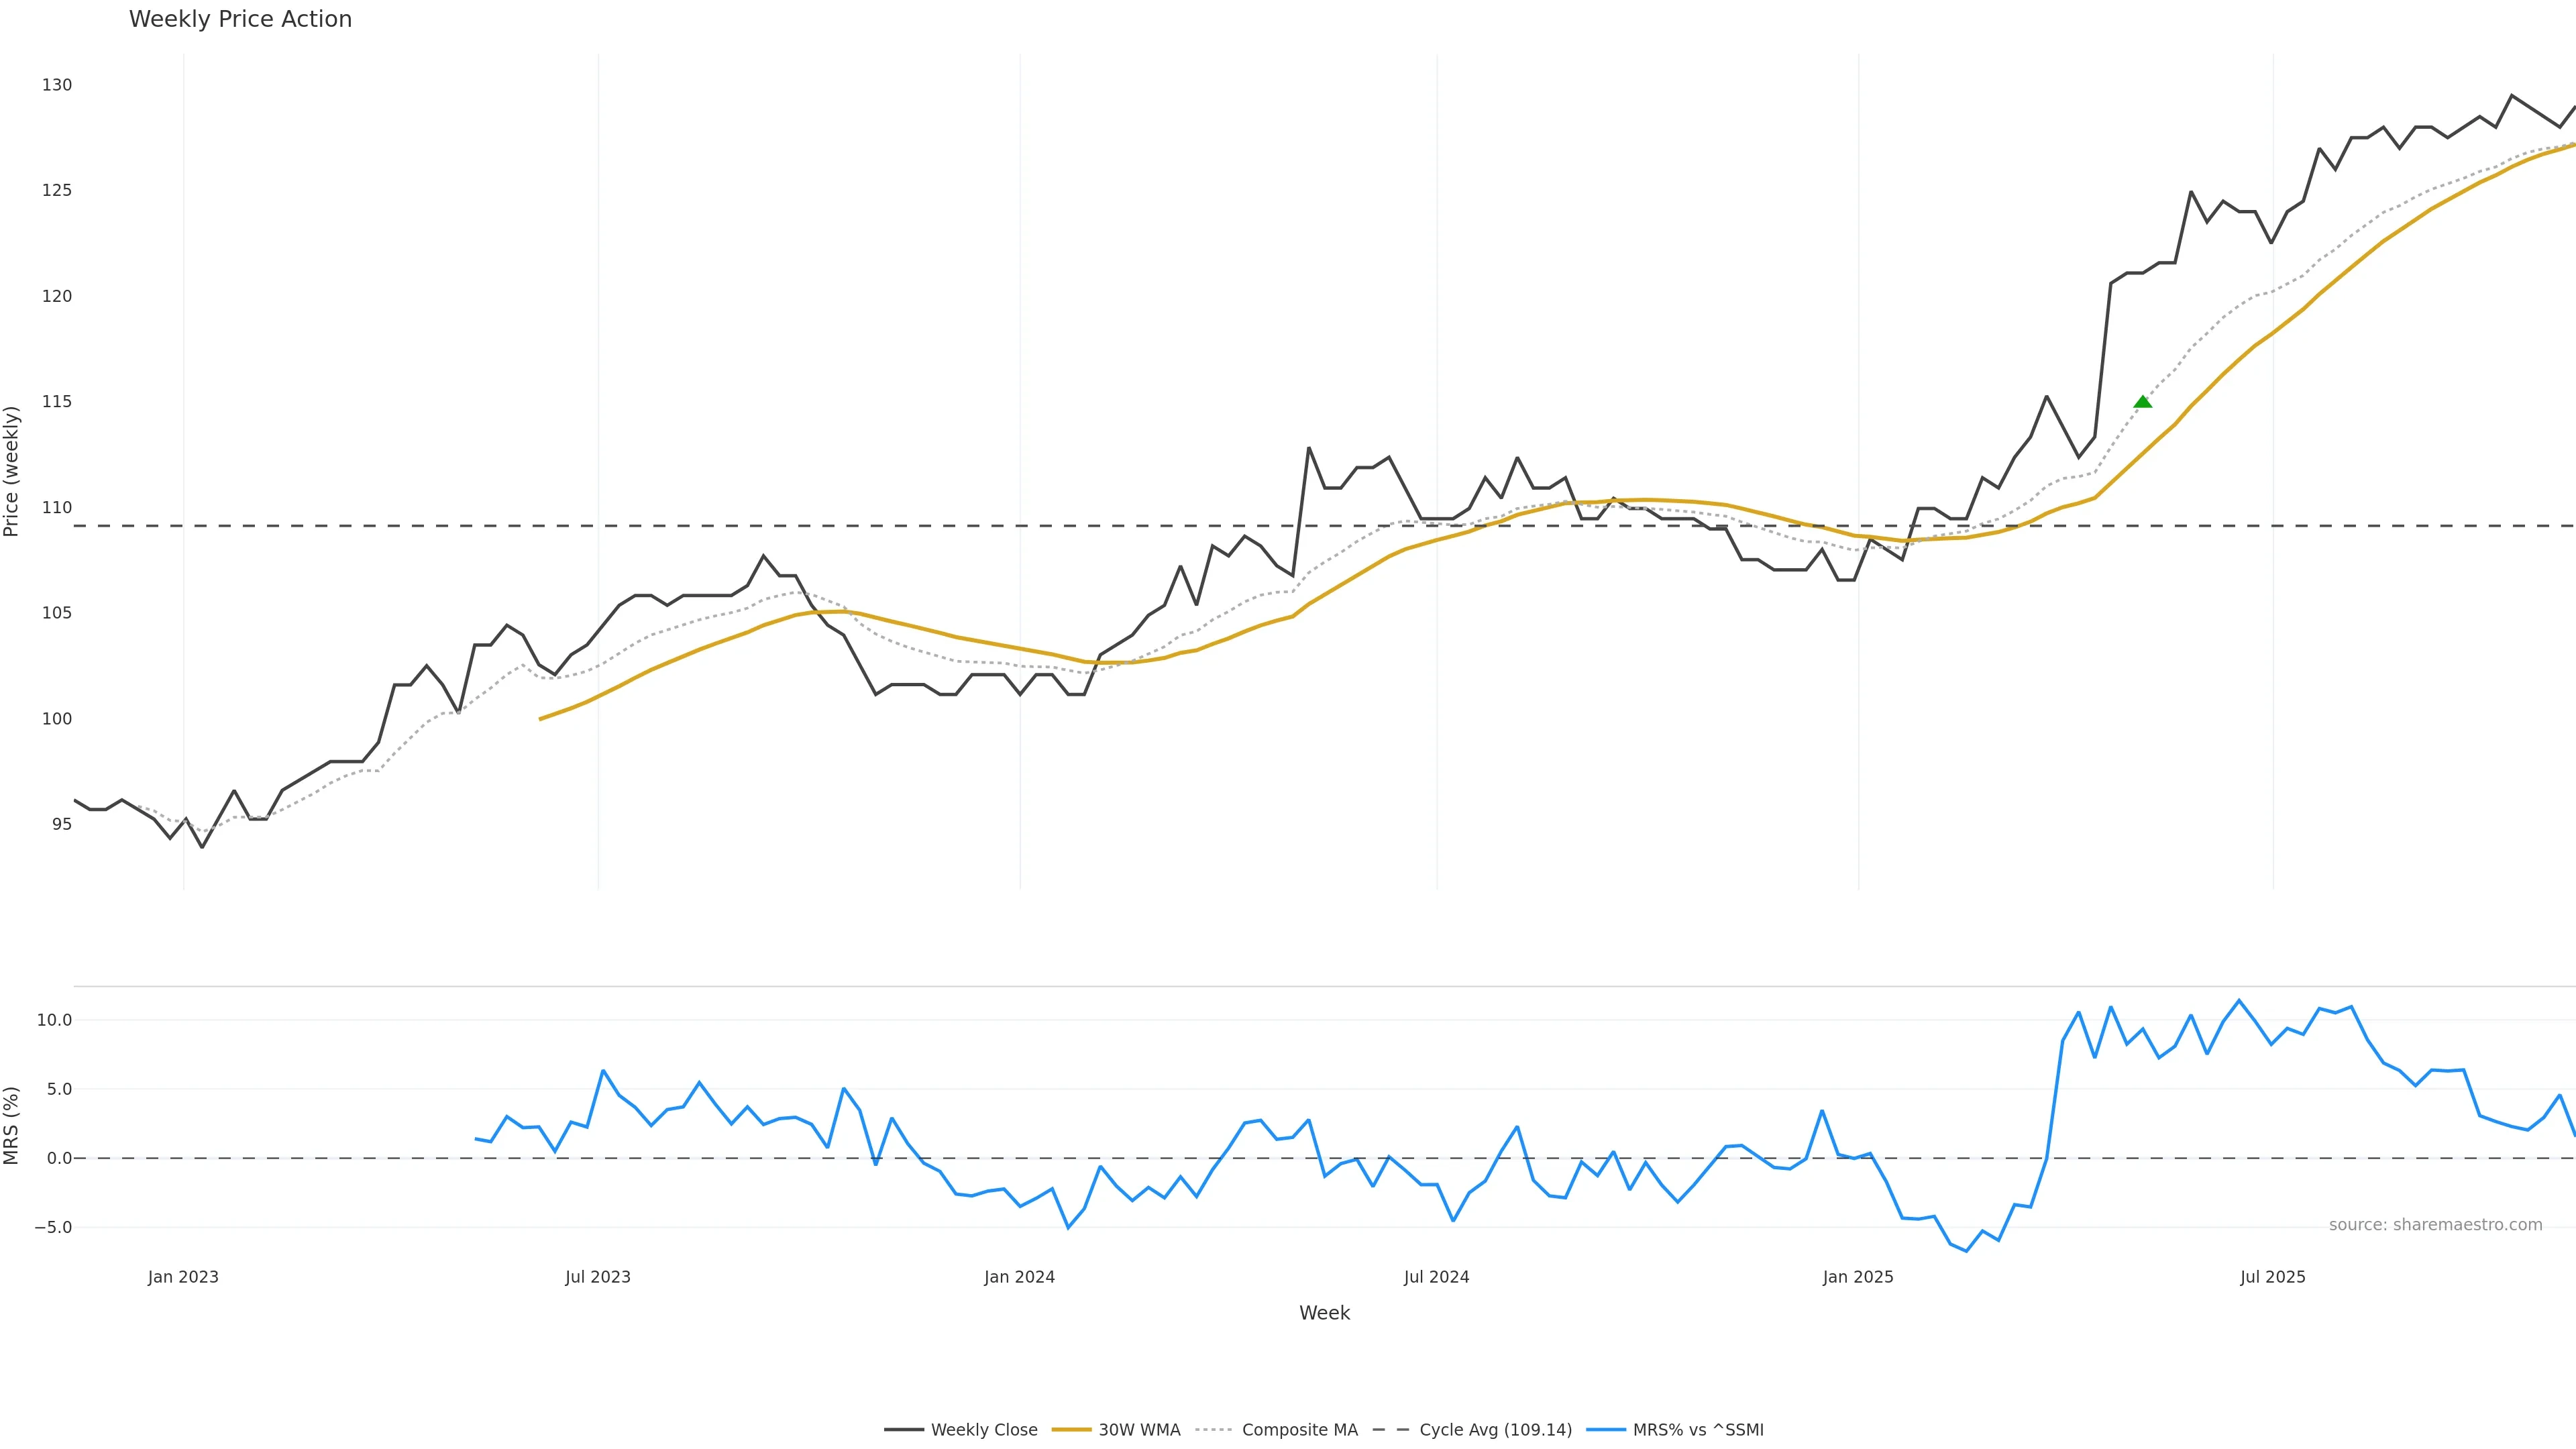This screenshot has width=2576, height=1449.
Task: Click the blue MRS% vs ^SSMI legend line swatch
Action: click(1606, 1430)
